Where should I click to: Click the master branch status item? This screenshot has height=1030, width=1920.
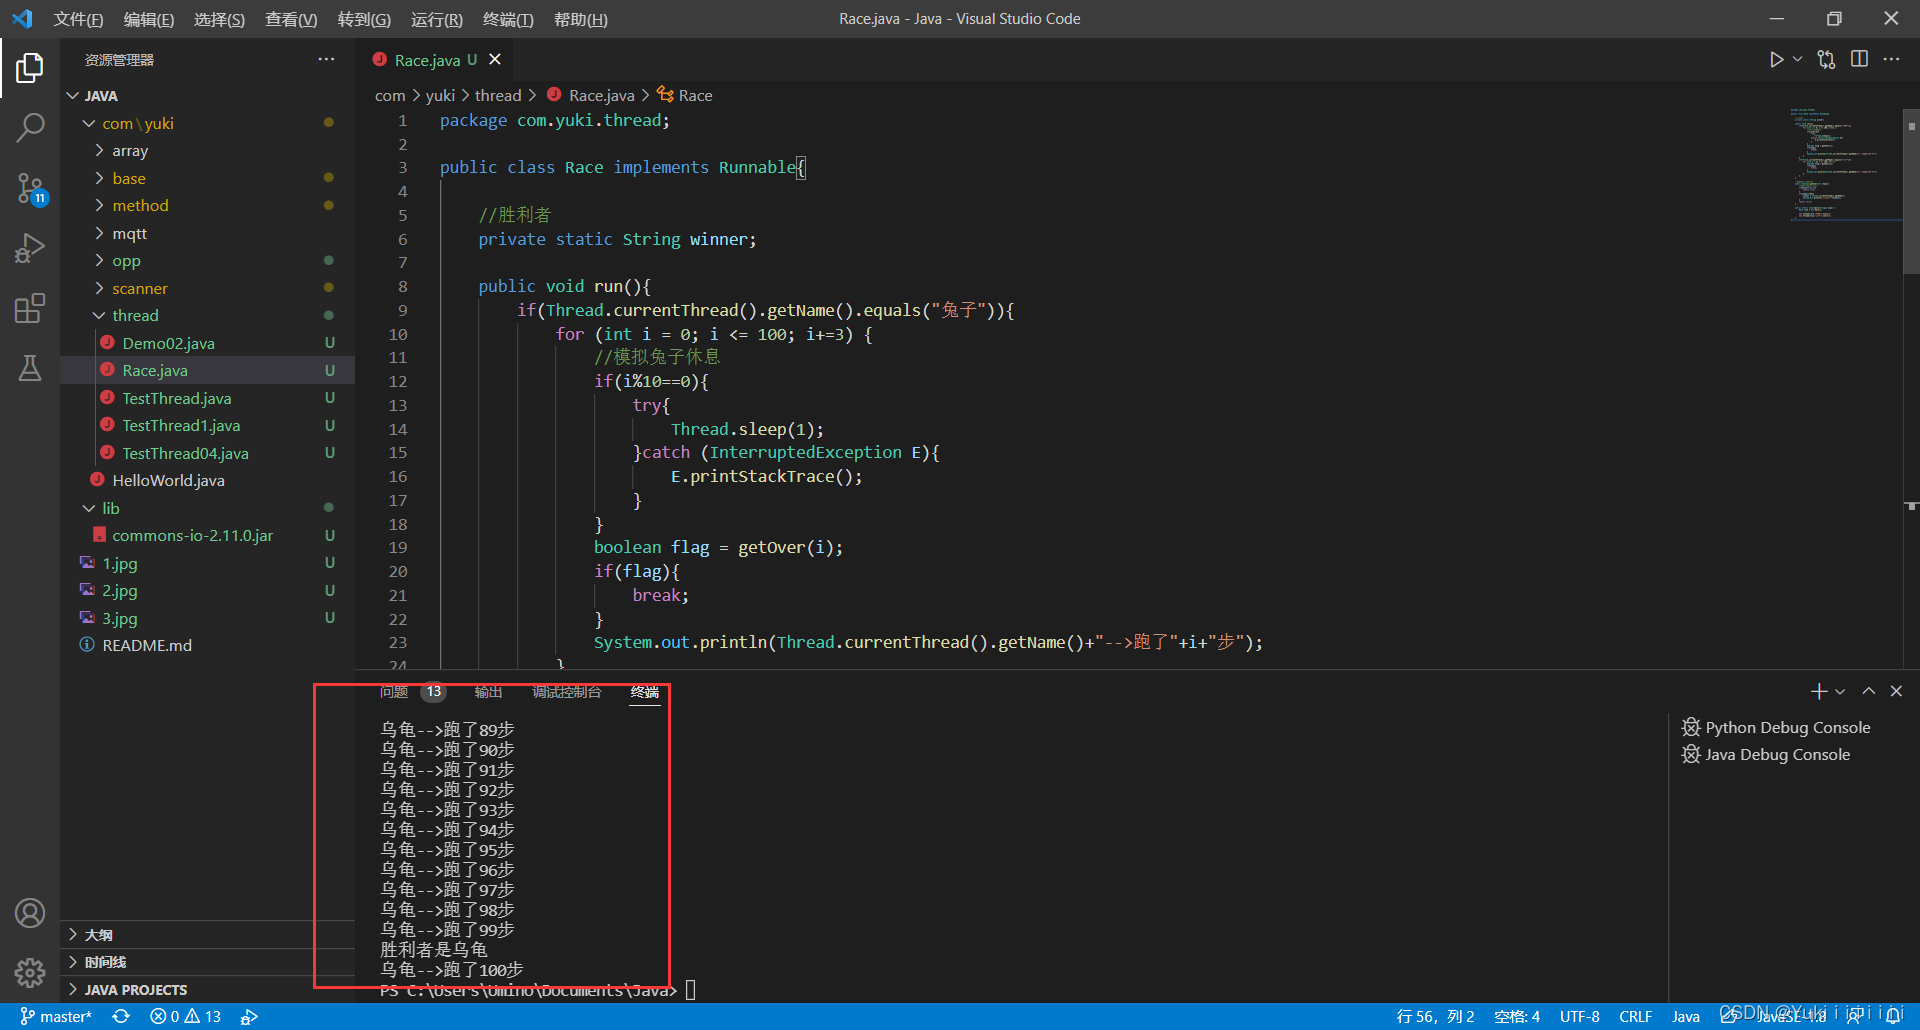(56, 1016)
